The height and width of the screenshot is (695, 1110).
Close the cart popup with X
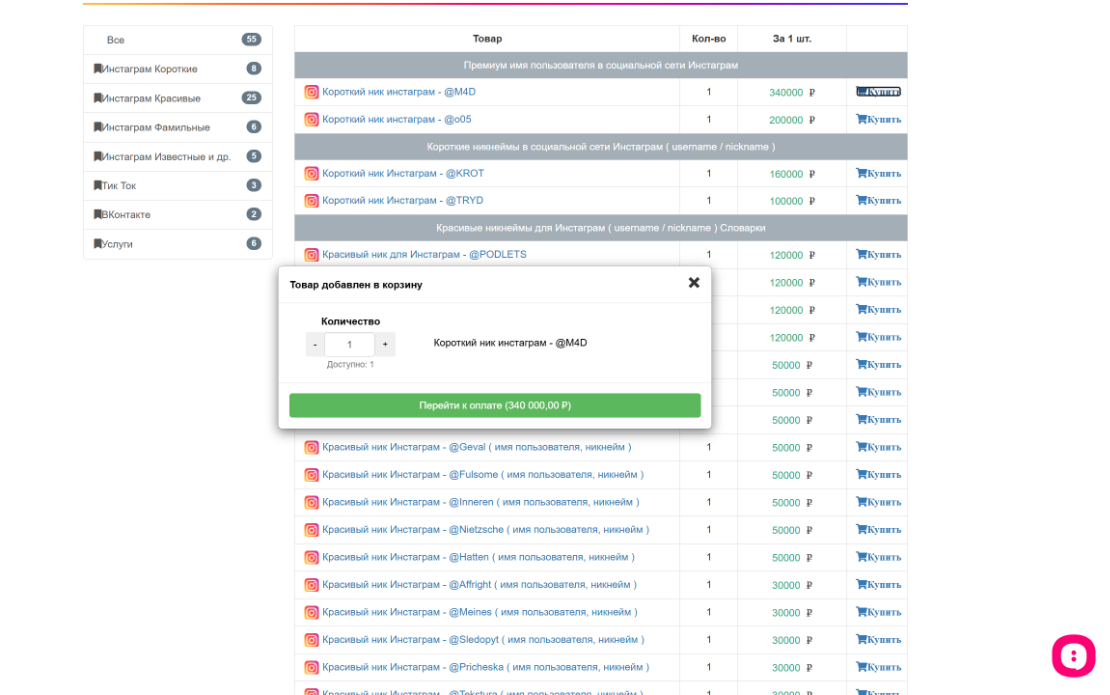(x=694, y=283)
